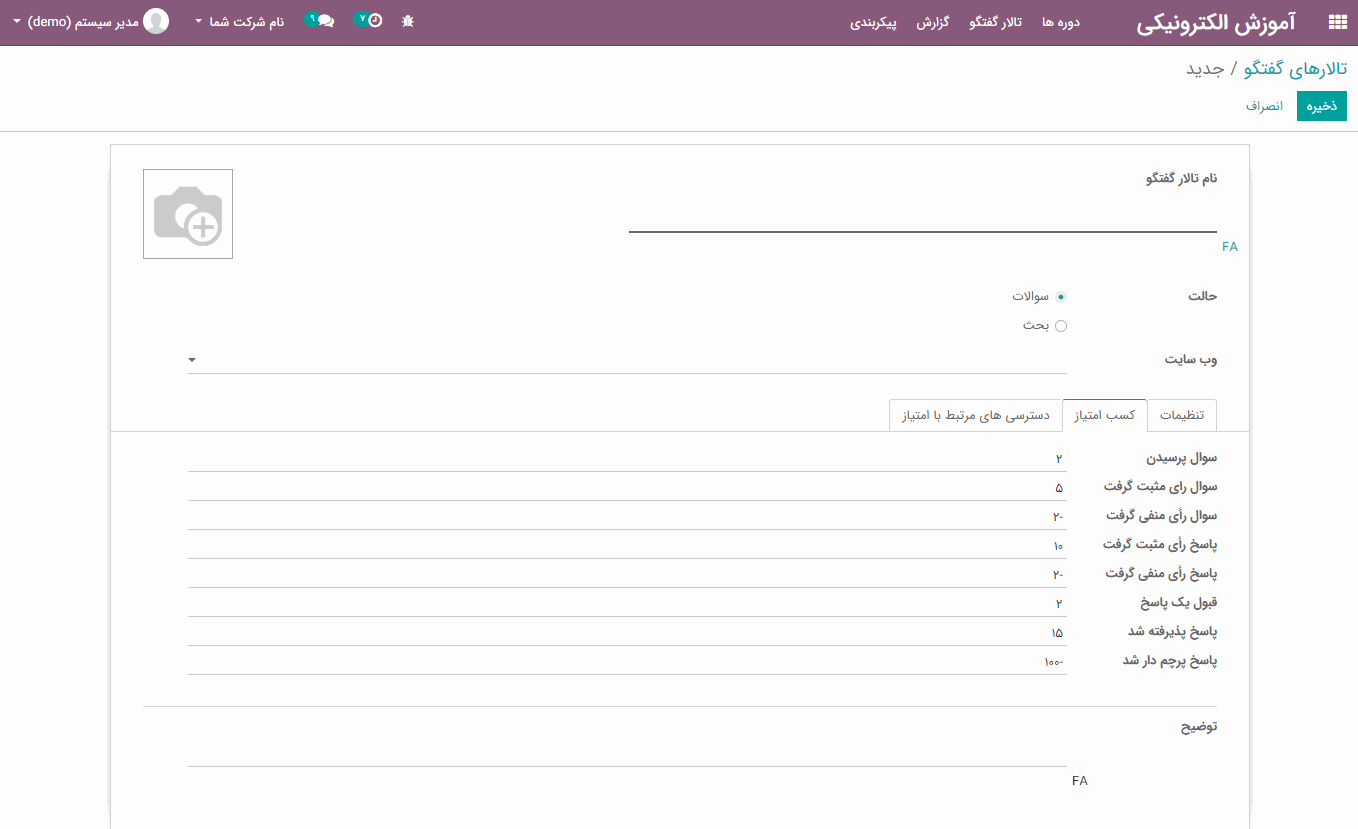Viewport: 1358px width, 829px height.
Task: Select the بحث radio option
Action: (1061, 326)
